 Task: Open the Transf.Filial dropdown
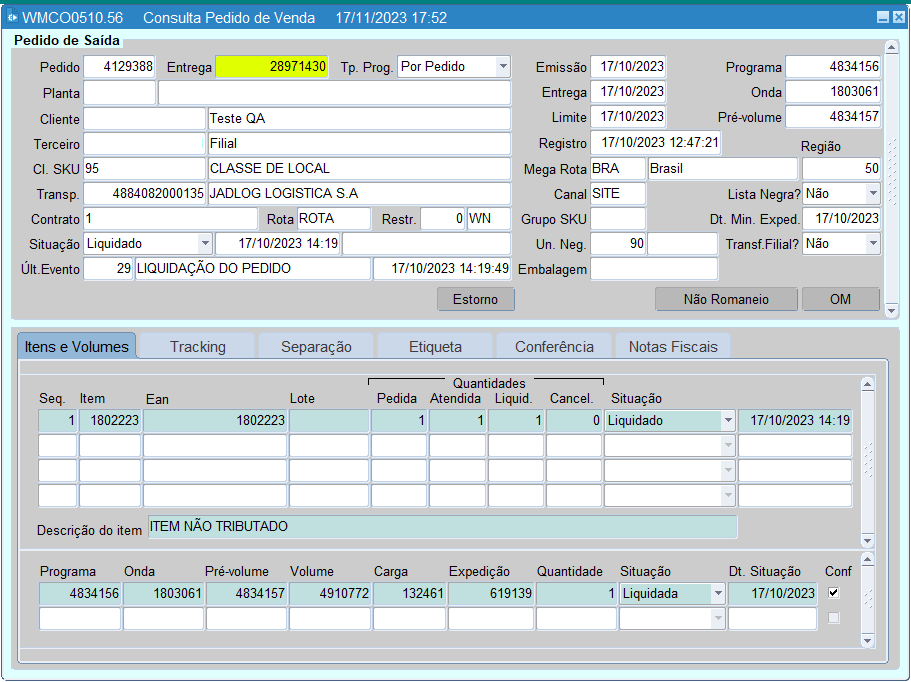[872, 243]
